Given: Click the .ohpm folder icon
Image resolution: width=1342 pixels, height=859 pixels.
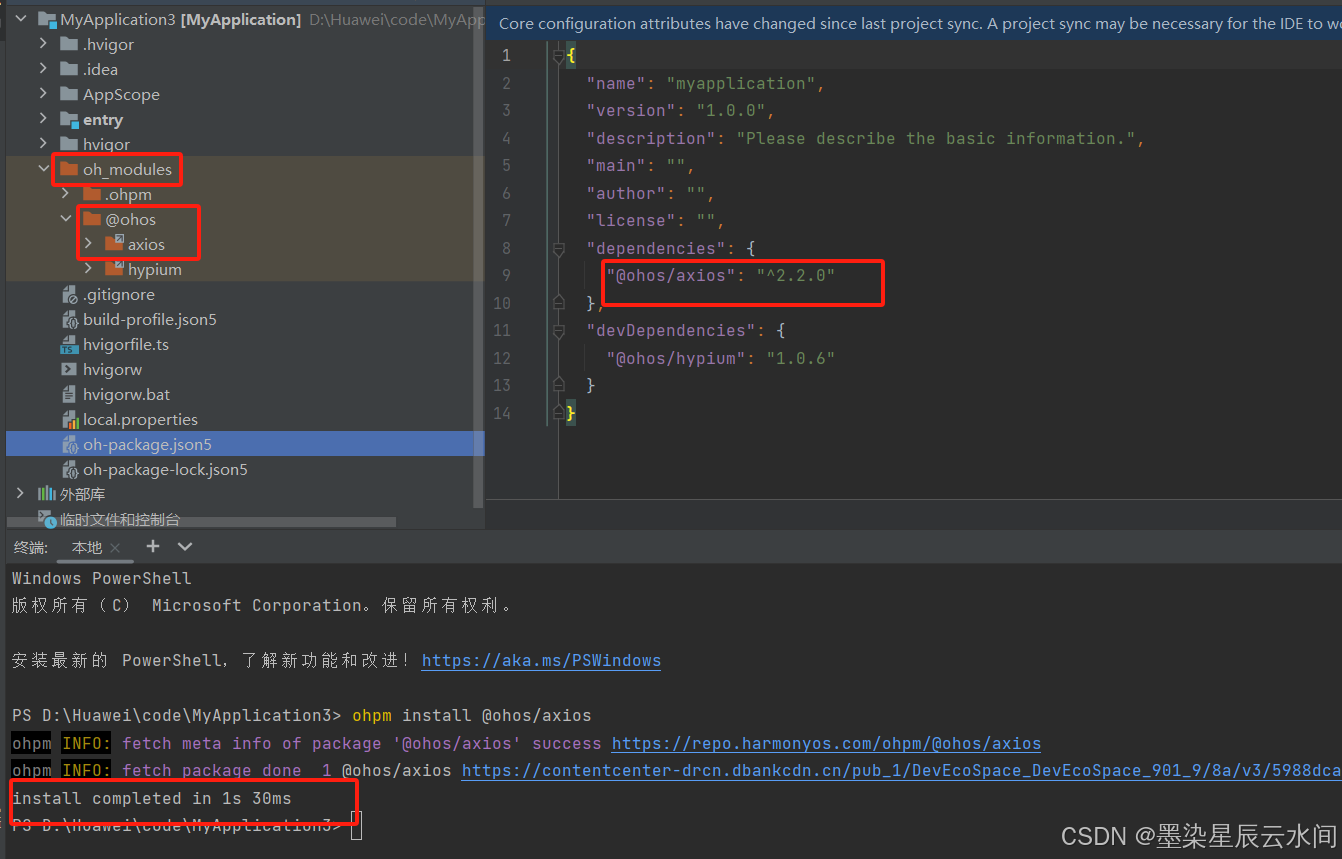Looking at the screenshot, I should tap(92, 194).
